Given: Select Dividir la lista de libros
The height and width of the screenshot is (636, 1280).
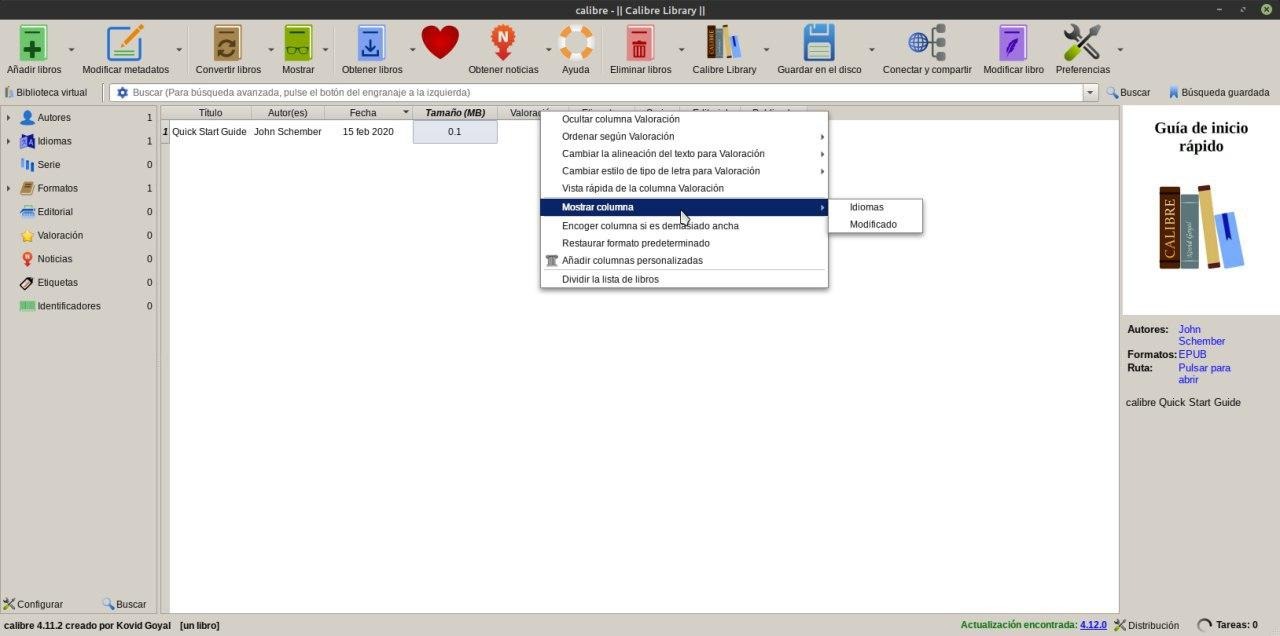Looking at the screenshot, I should [684, 279].
